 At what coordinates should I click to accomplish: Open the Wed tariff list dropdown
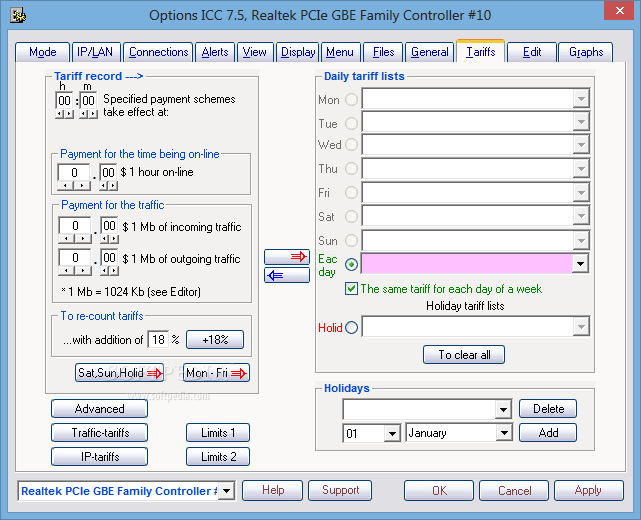point(580,144)
